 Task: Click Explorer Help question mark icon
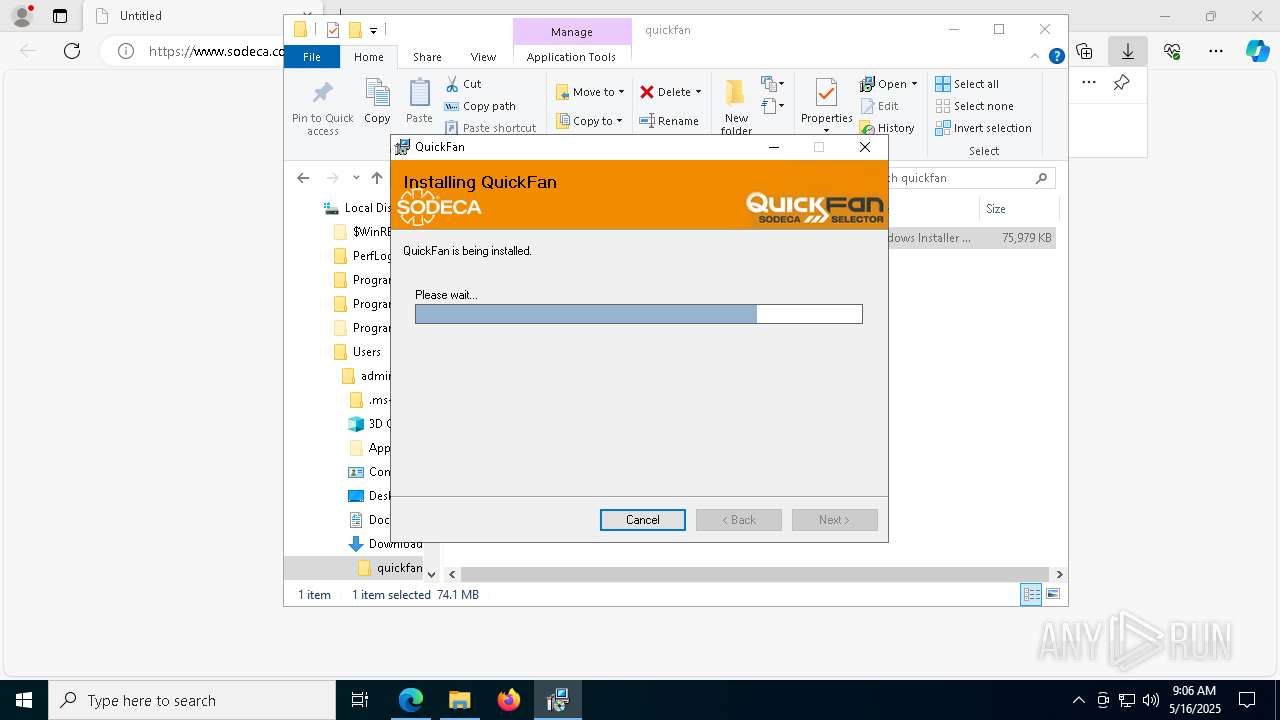tap(1056, 57)
